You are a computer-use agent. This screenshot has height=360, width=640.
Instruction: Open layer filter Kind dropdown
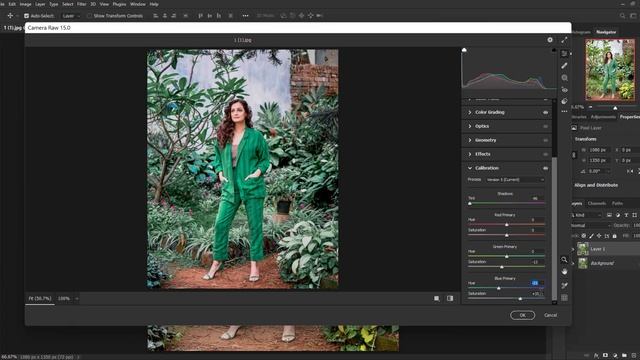587,215
